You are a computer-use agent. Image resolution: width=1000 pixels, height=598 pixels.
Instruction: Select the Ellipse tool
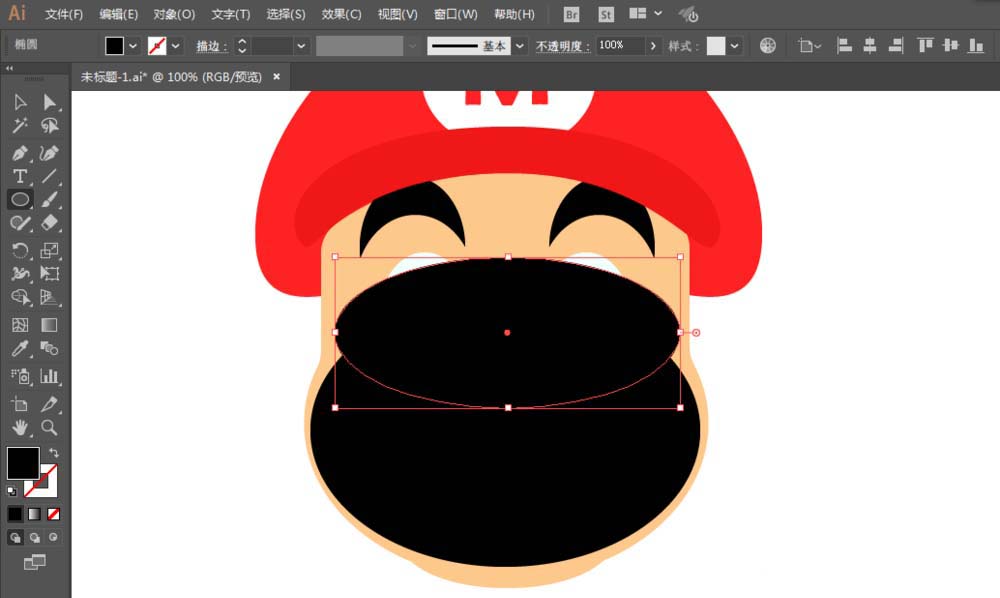coord(20,200)
